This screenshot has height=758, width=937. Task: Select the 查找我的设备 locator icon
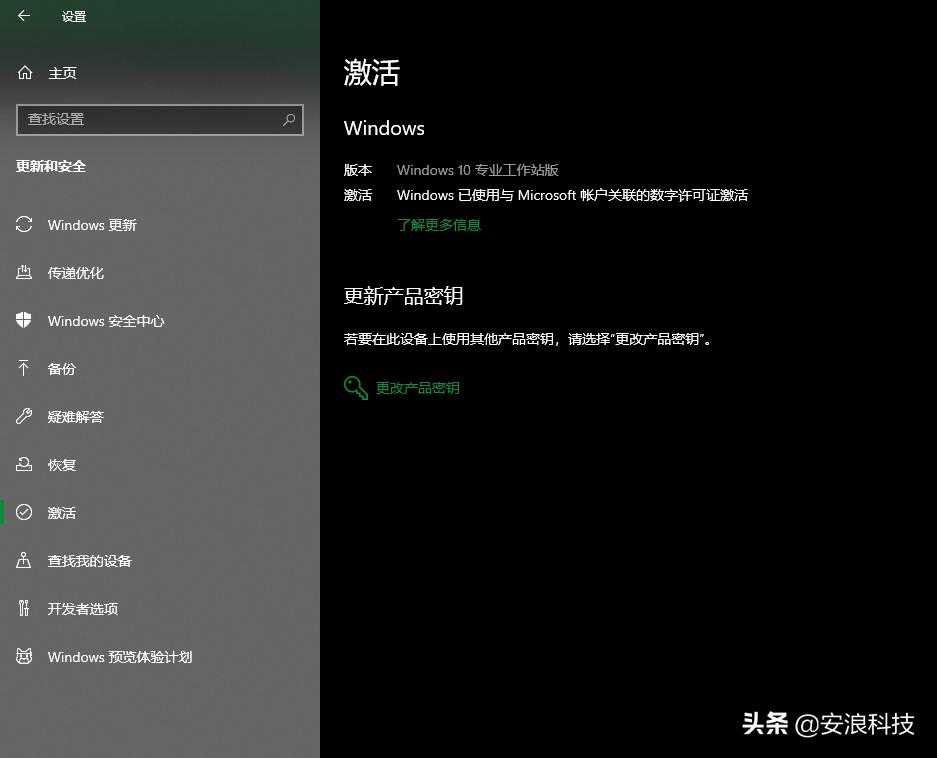point(24,561)
